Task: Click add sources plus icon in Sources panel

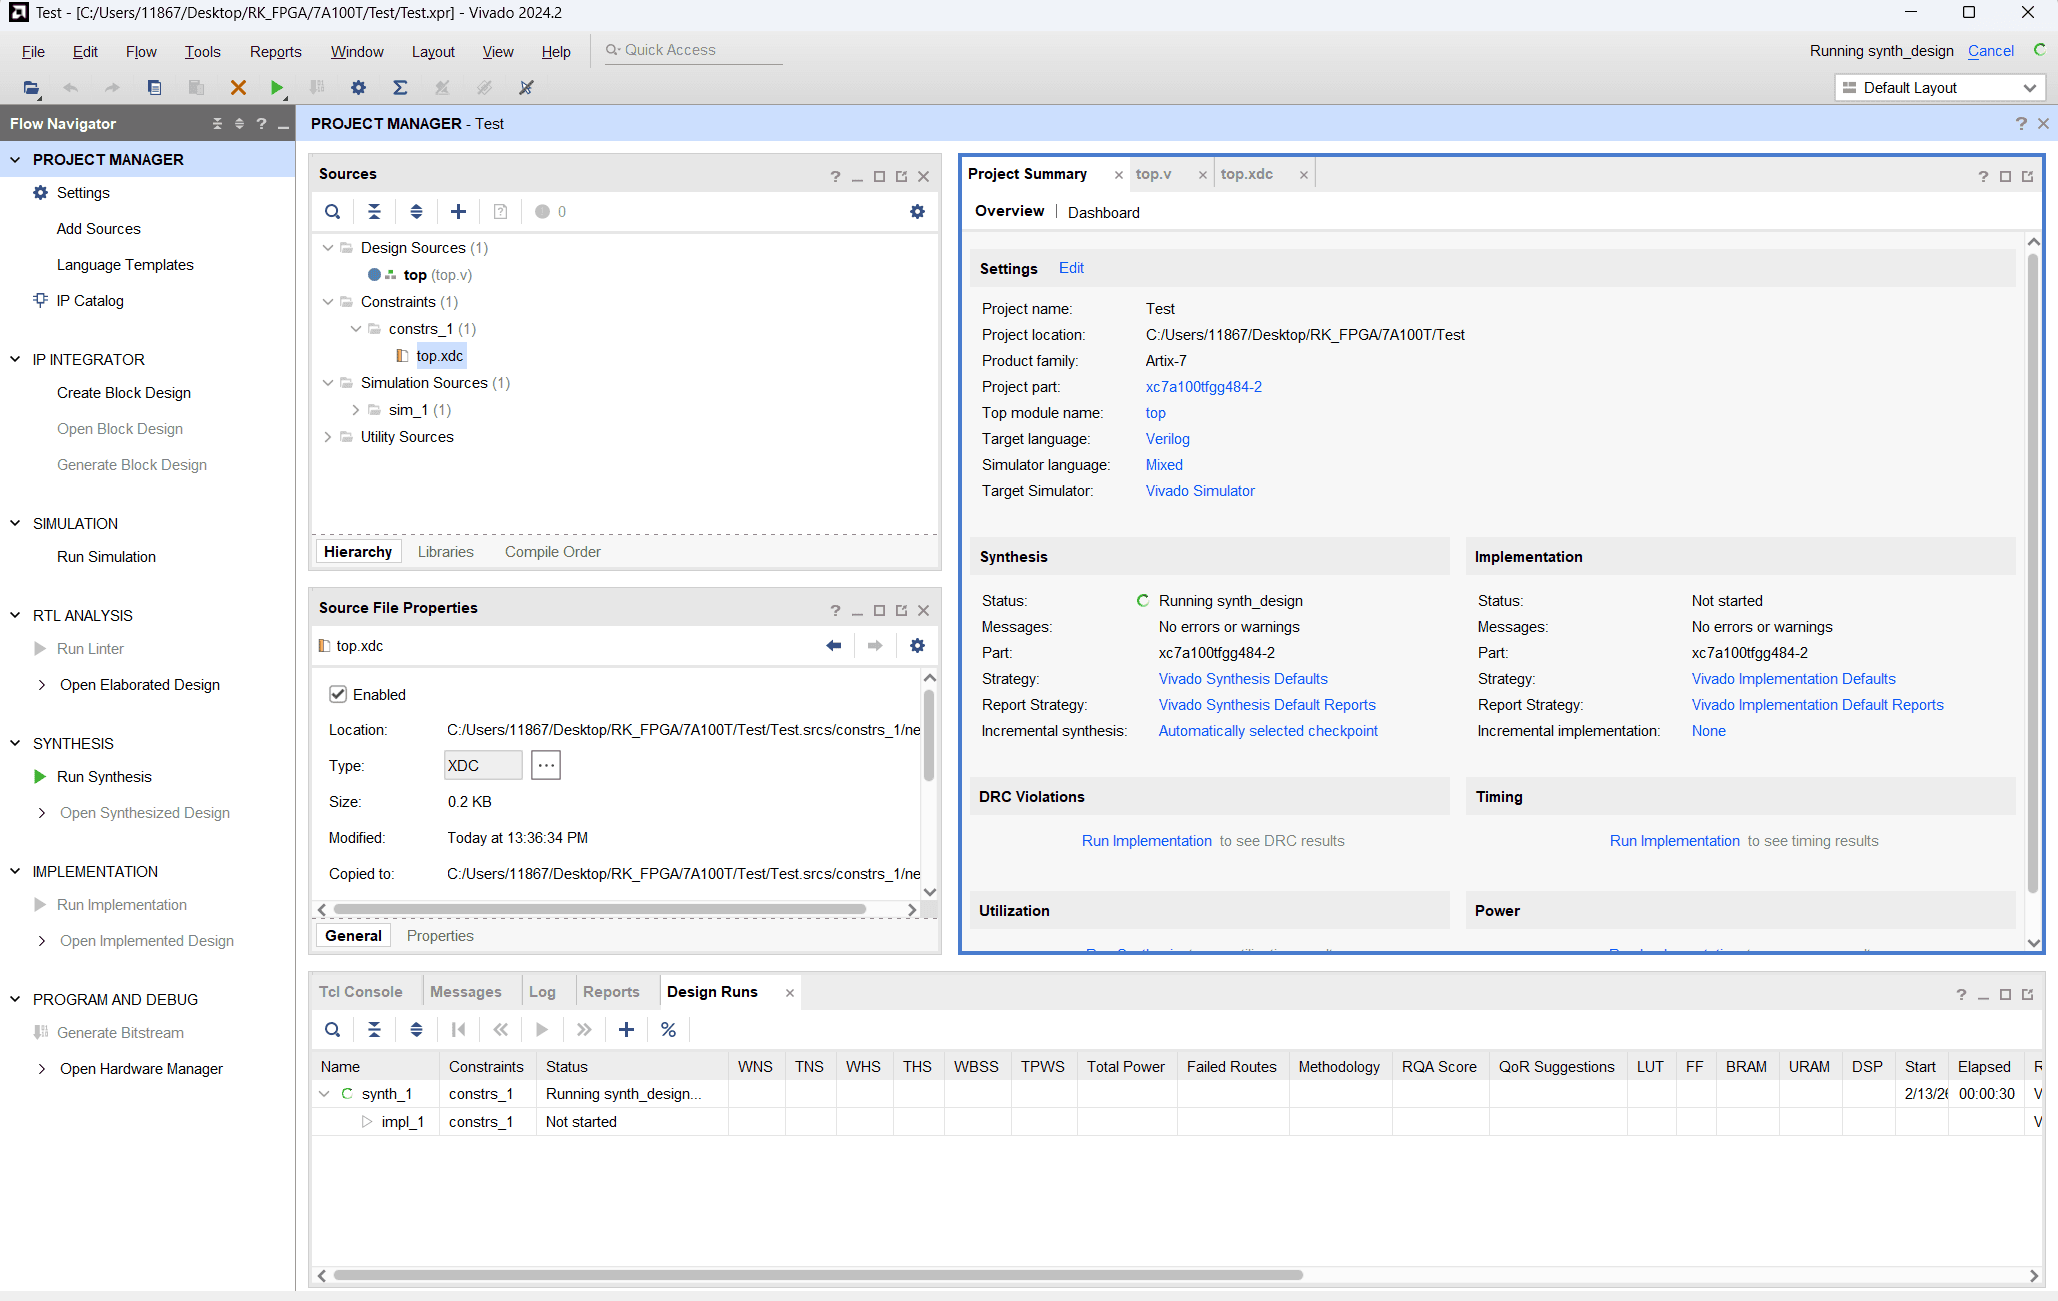Action: point(458,212)
